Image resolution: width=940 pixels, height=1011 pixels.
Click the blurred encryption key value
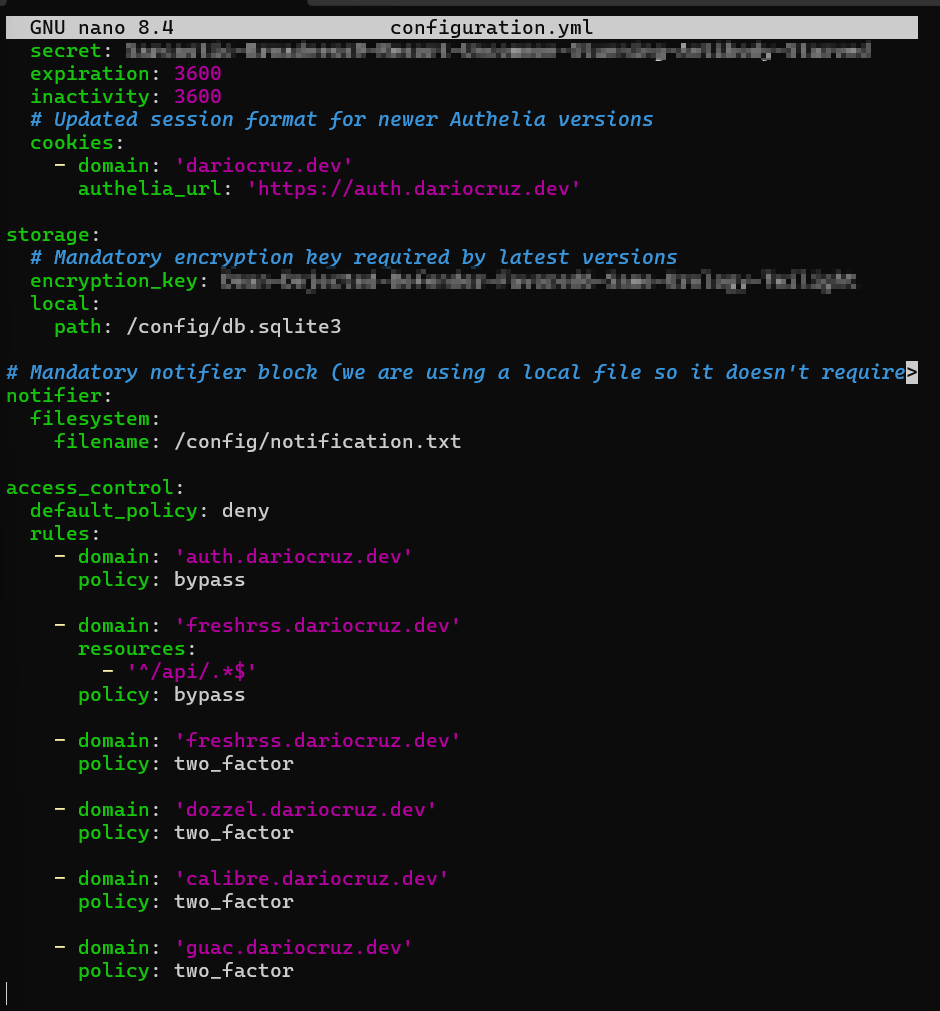[538, 281]
